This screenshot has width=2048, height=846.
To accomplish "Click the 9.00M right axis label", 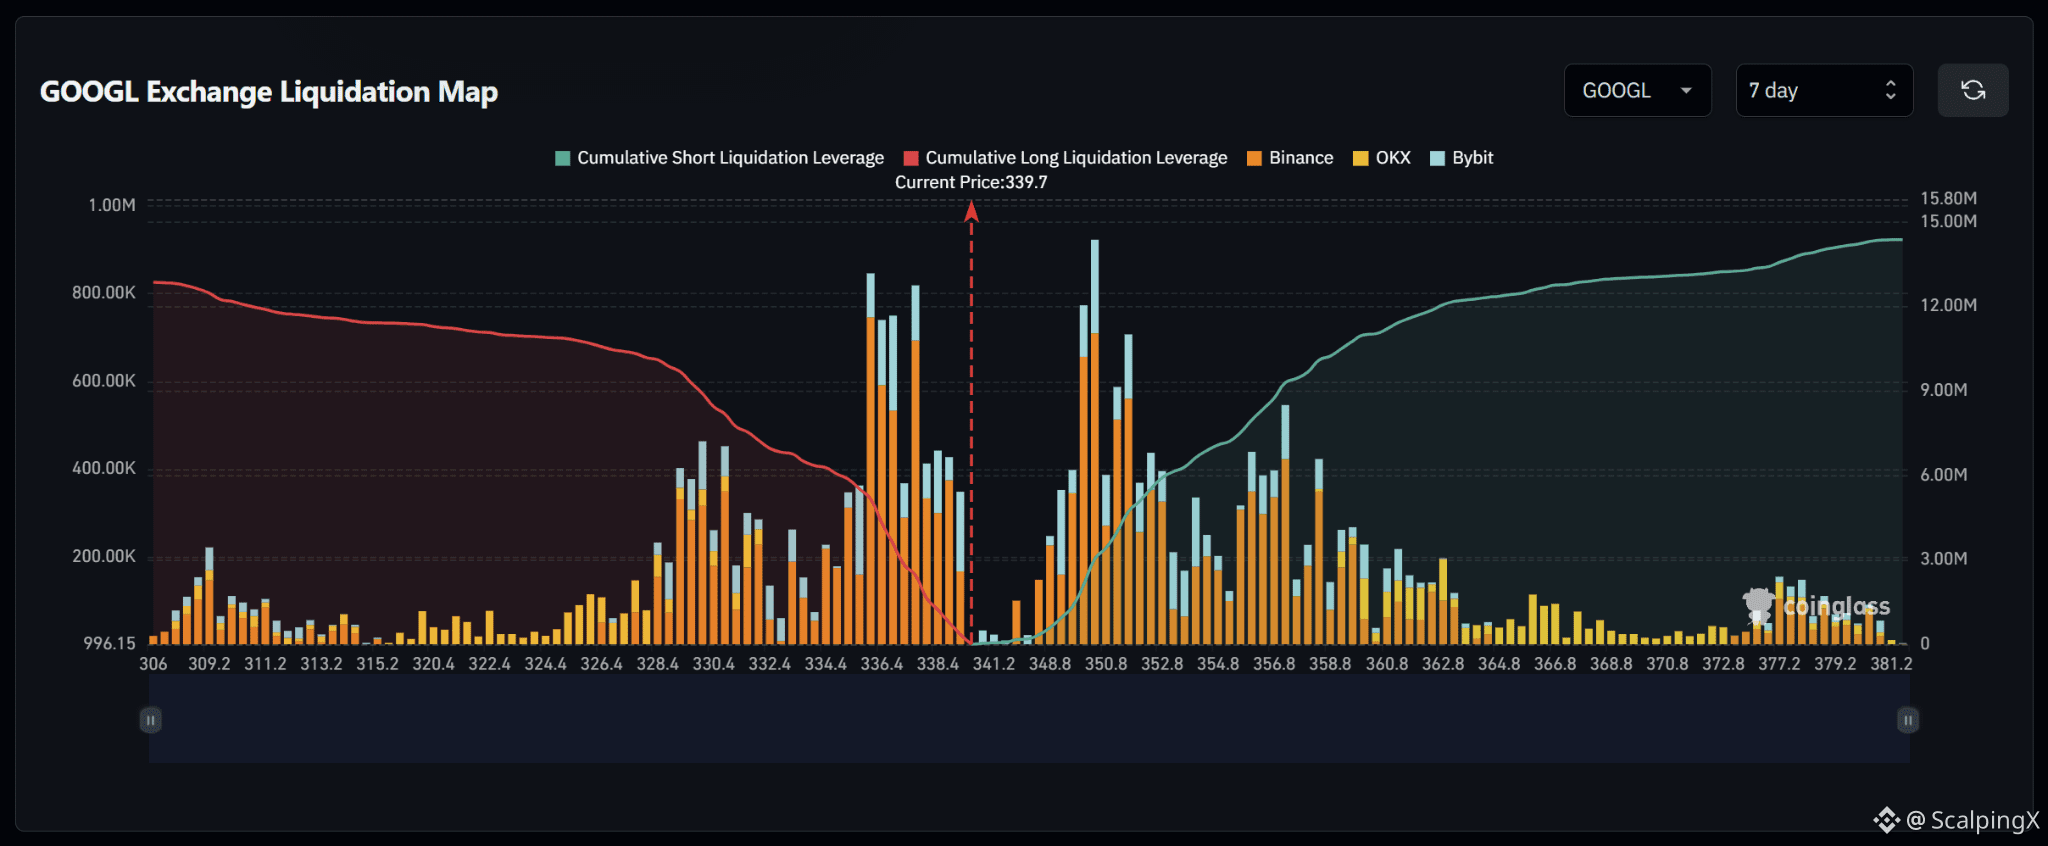I will 1944,390.
